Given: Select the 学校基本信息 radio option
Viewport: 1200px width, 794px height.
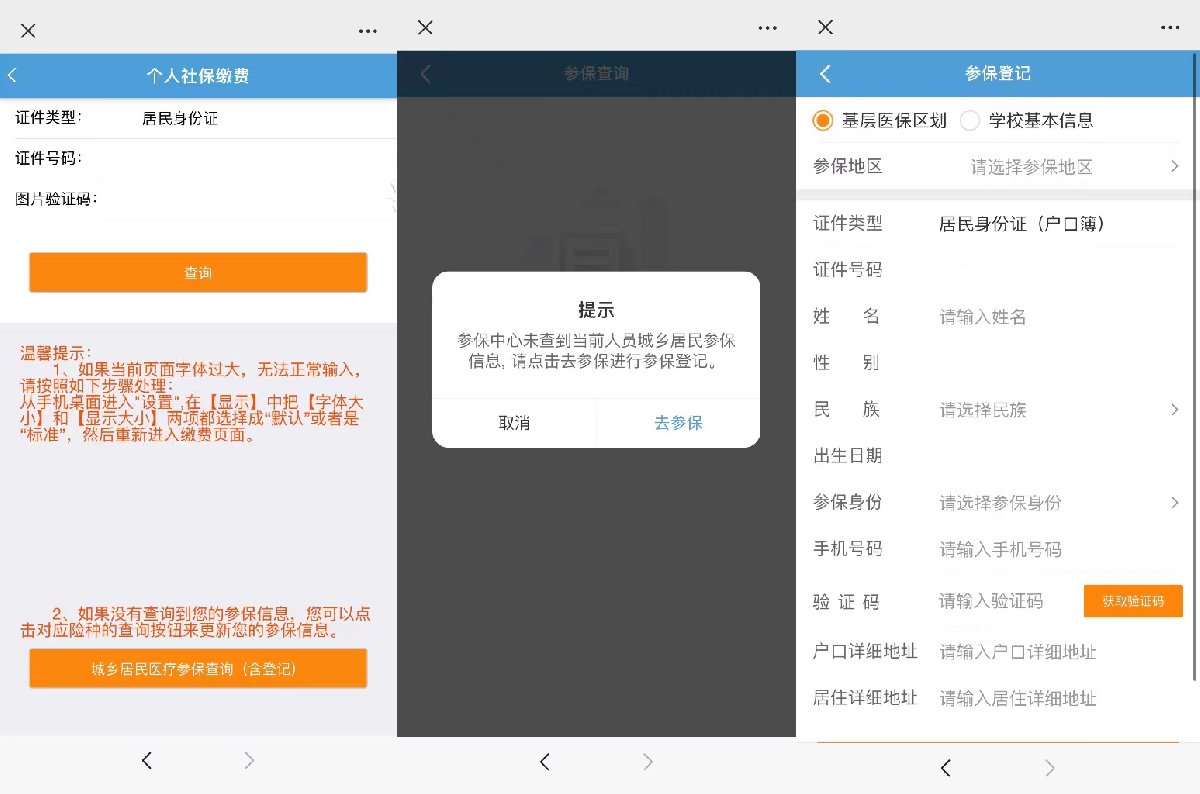Looking at the screenshot, I should (969, 121).
